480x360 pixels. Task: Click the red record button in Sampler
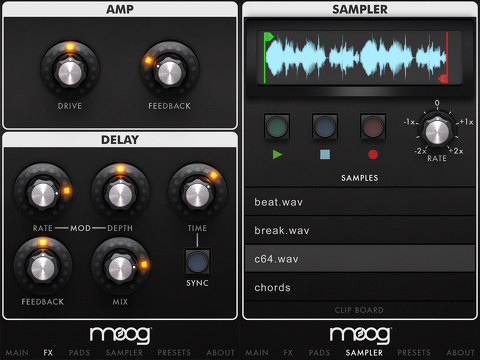tap(373, 126)
